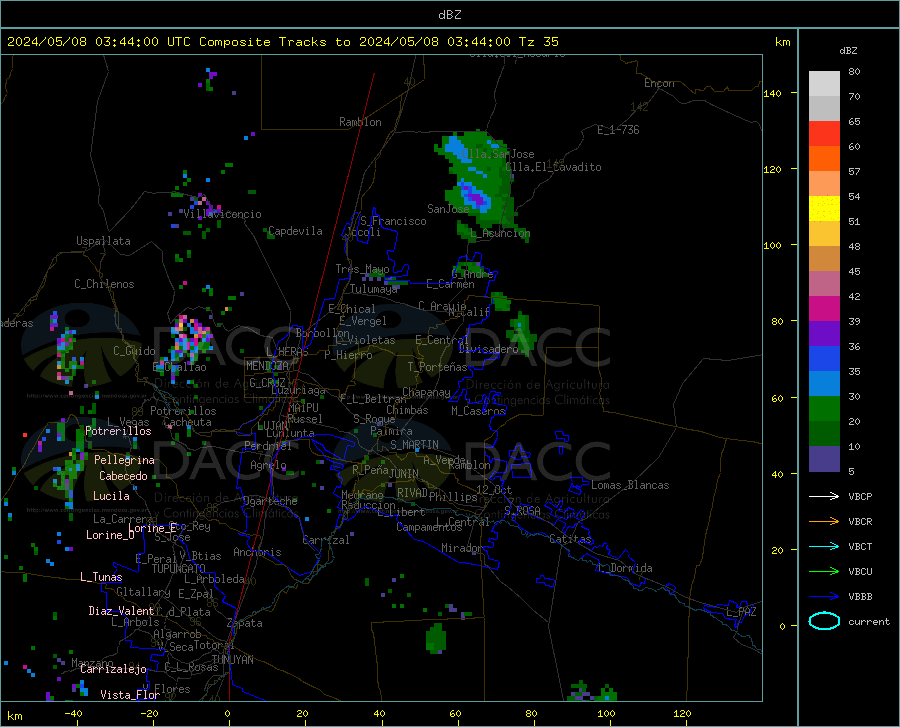
Task: Click the Diaz_Valent map label
Action: (121, 611)
